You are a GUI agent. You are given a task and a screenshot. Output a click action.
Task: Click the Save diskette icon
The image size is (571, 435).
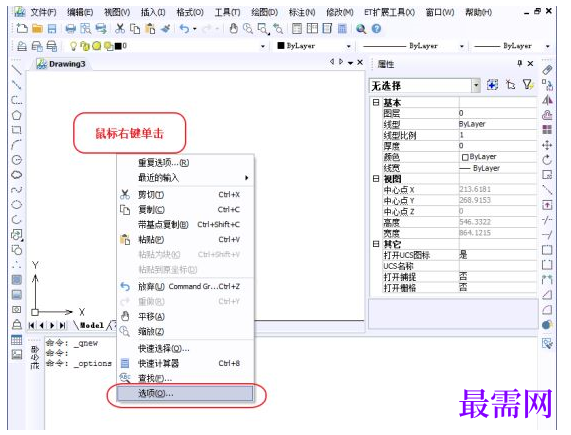coord(52,28)
